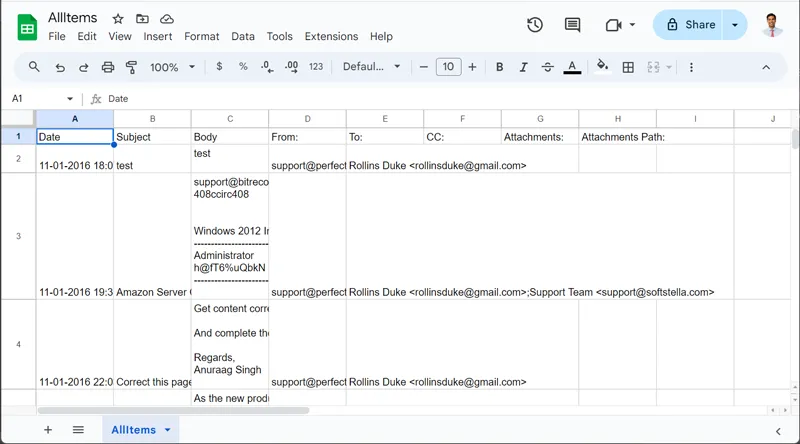Open the default font dropdown

click(371, 67)
